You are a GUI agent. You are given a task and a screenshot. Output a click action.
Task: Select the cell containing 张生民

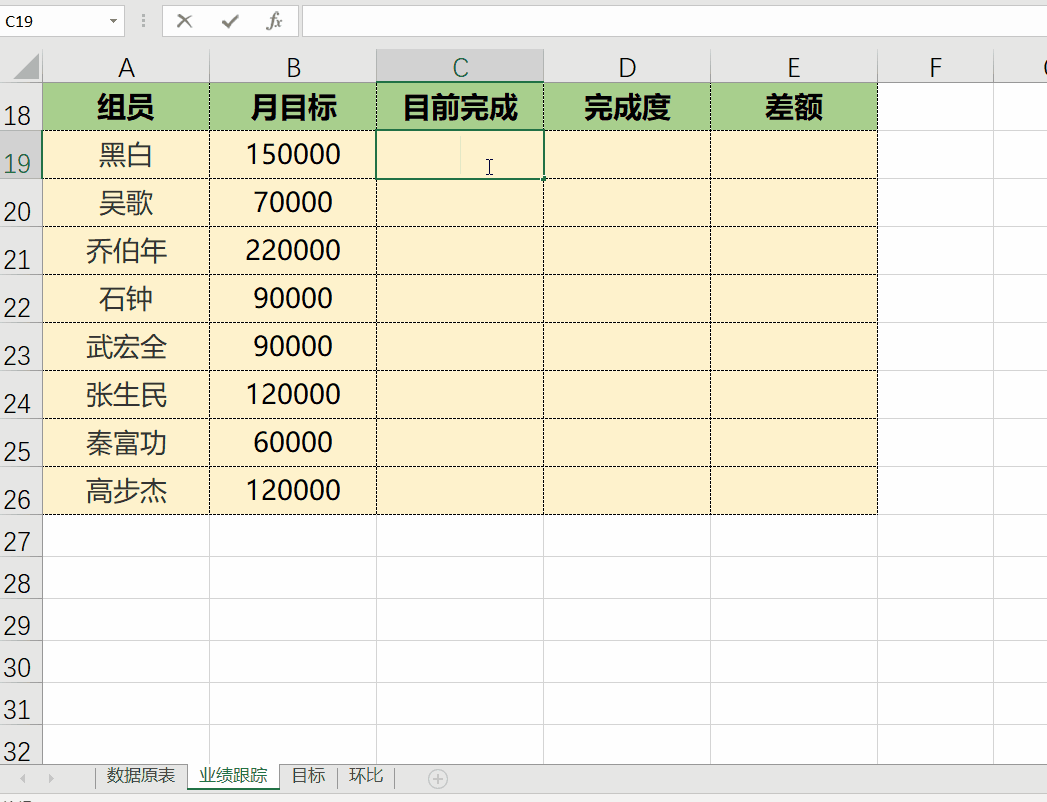pyautogui.click(x=126, y=395)
